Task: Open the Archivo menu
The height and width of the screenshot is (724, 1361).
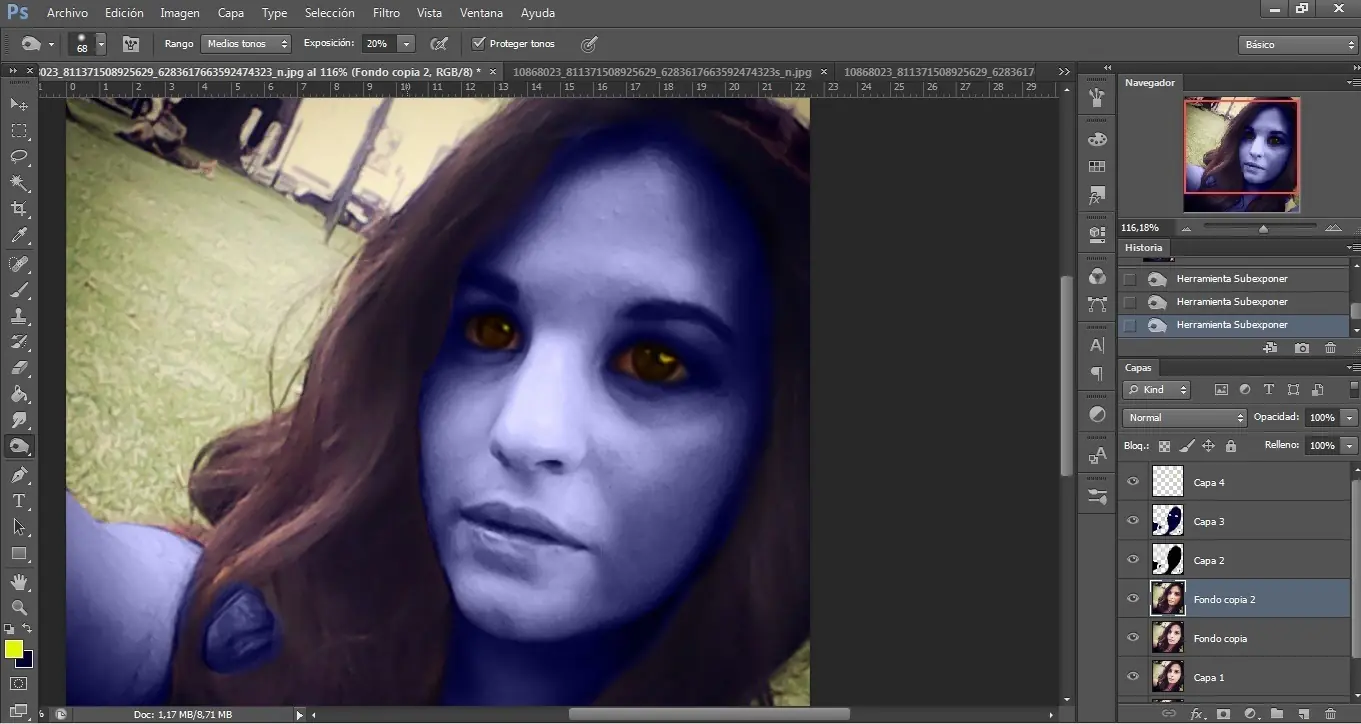Action: coord(67,13)
